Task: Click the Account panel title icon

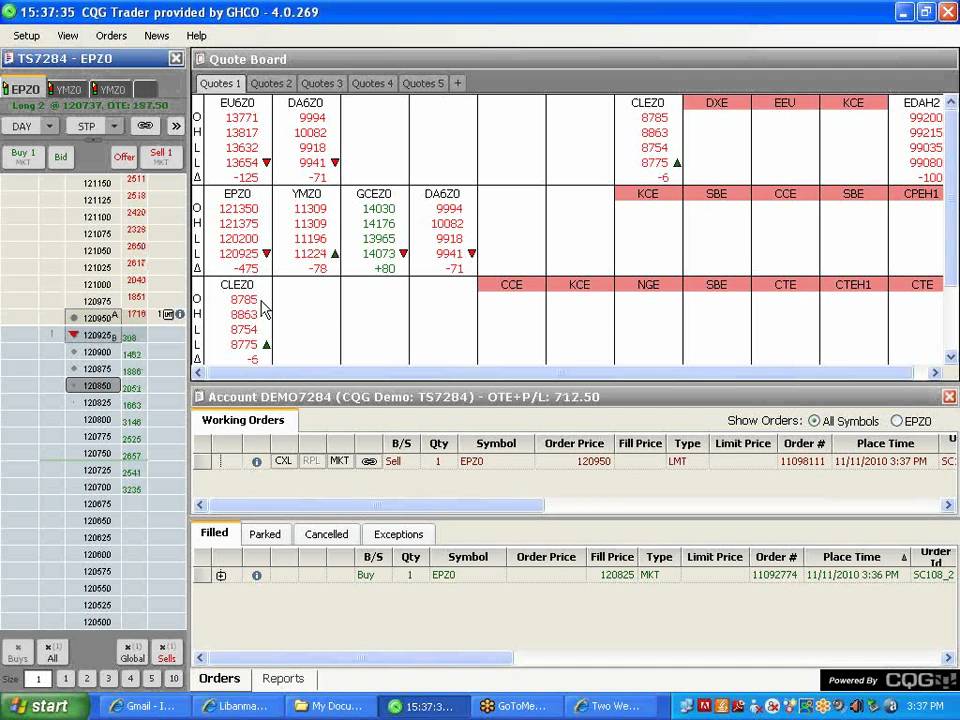Action: 199,397
